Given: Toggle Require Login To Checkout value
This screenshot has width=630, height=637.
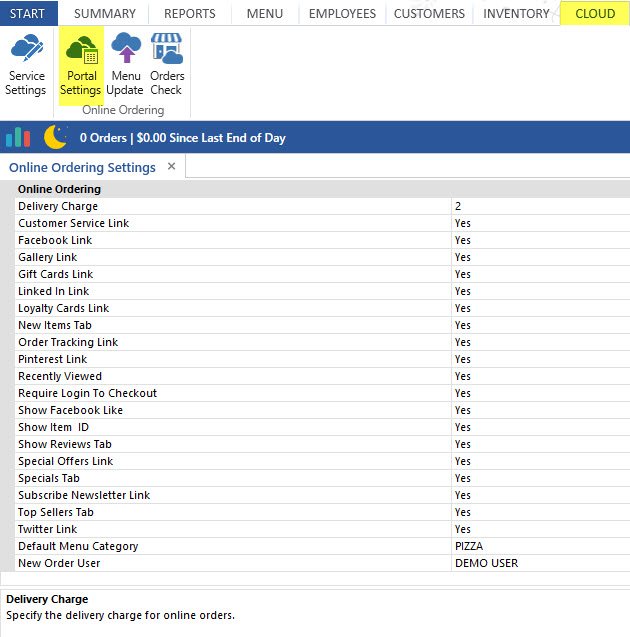Looking at the screenshot, I should tap(538, 393).
